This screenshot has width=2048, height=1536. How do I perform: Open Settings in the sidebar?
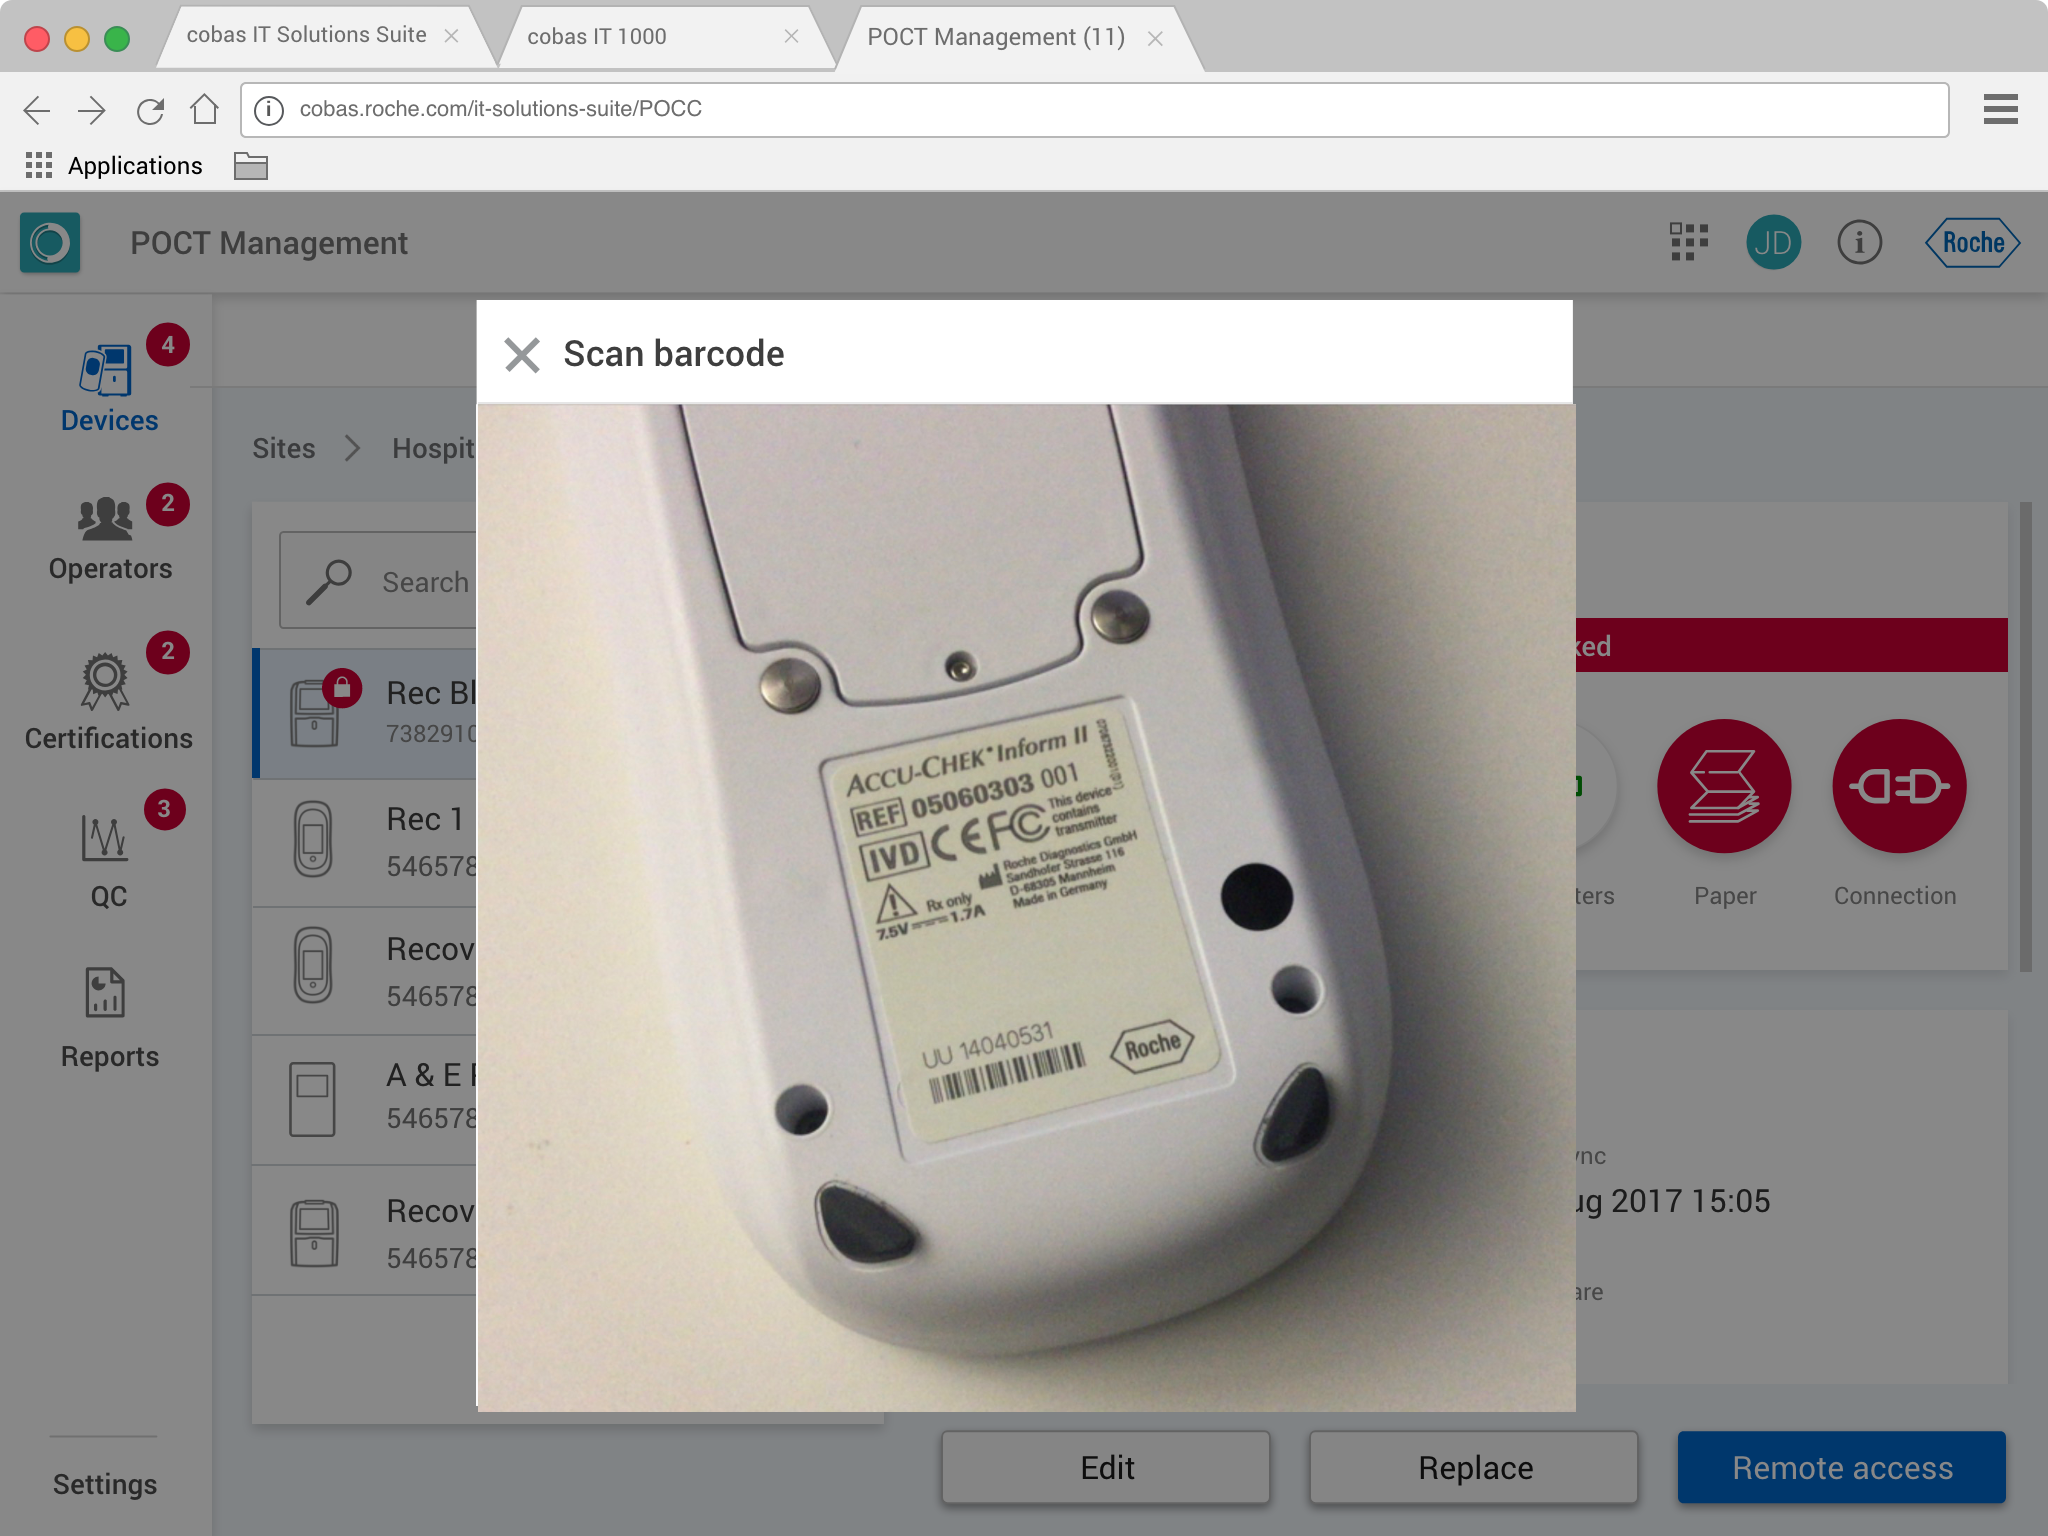(104, 1484)
